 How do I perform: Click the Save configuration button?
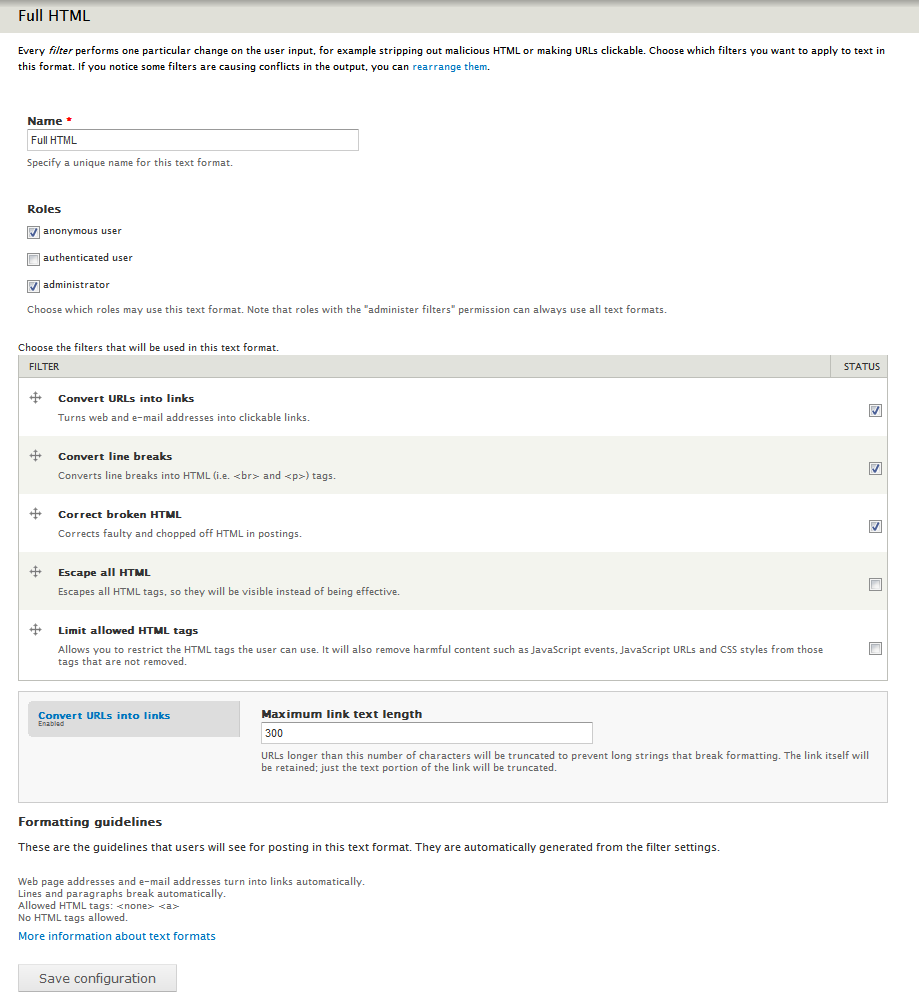click(x=97, y=979)
